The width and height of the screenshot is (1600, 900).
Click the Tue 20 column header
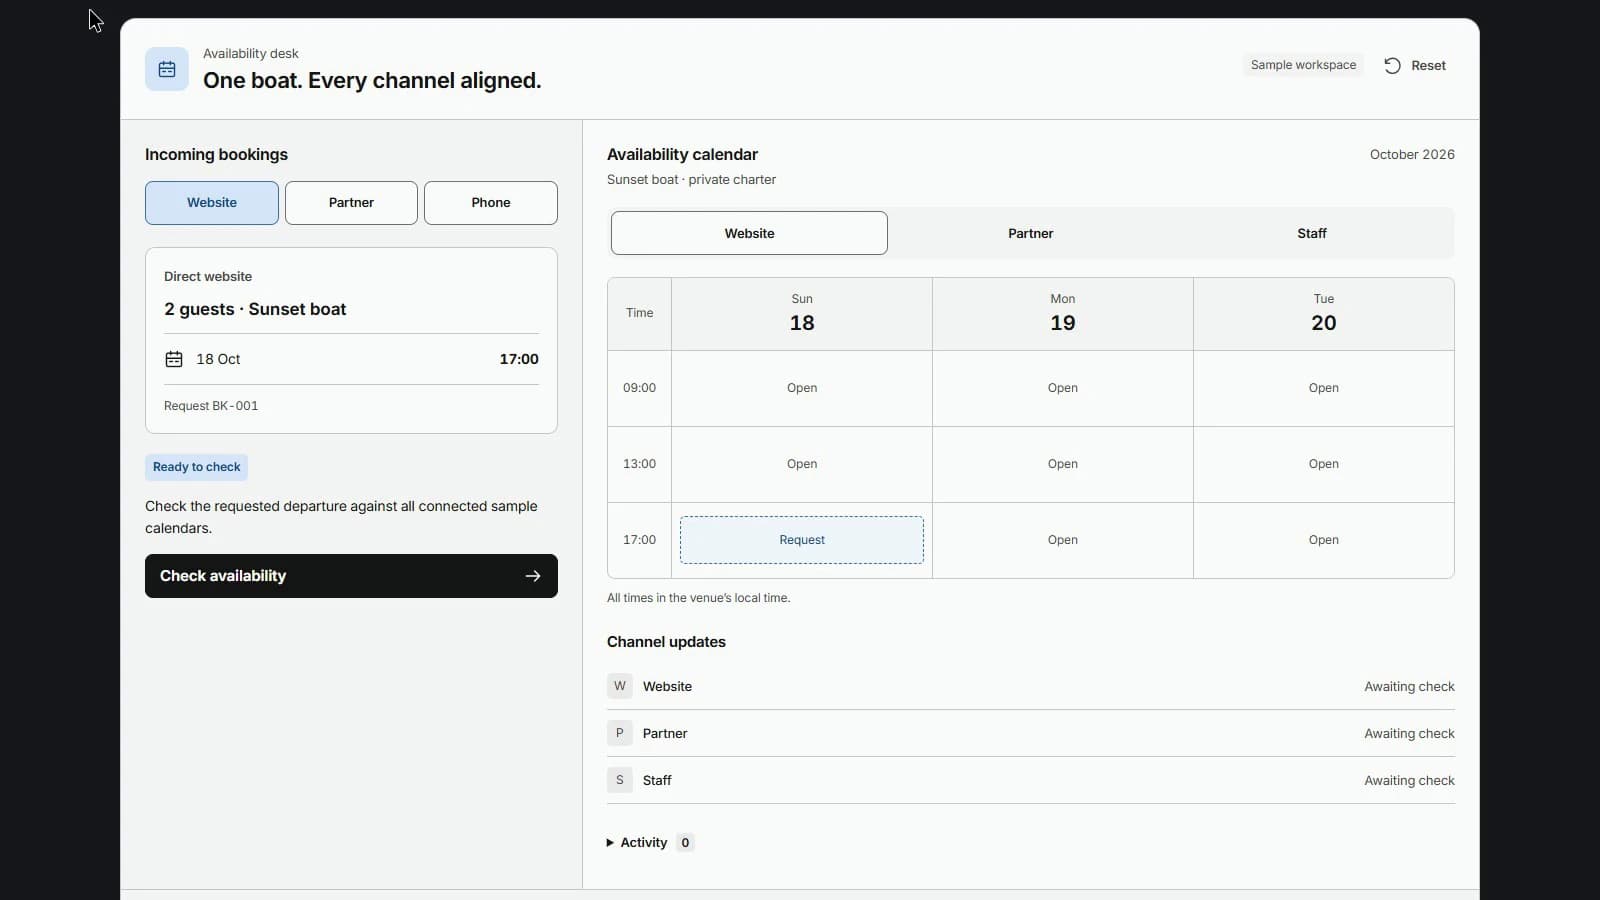(1324, 314)
